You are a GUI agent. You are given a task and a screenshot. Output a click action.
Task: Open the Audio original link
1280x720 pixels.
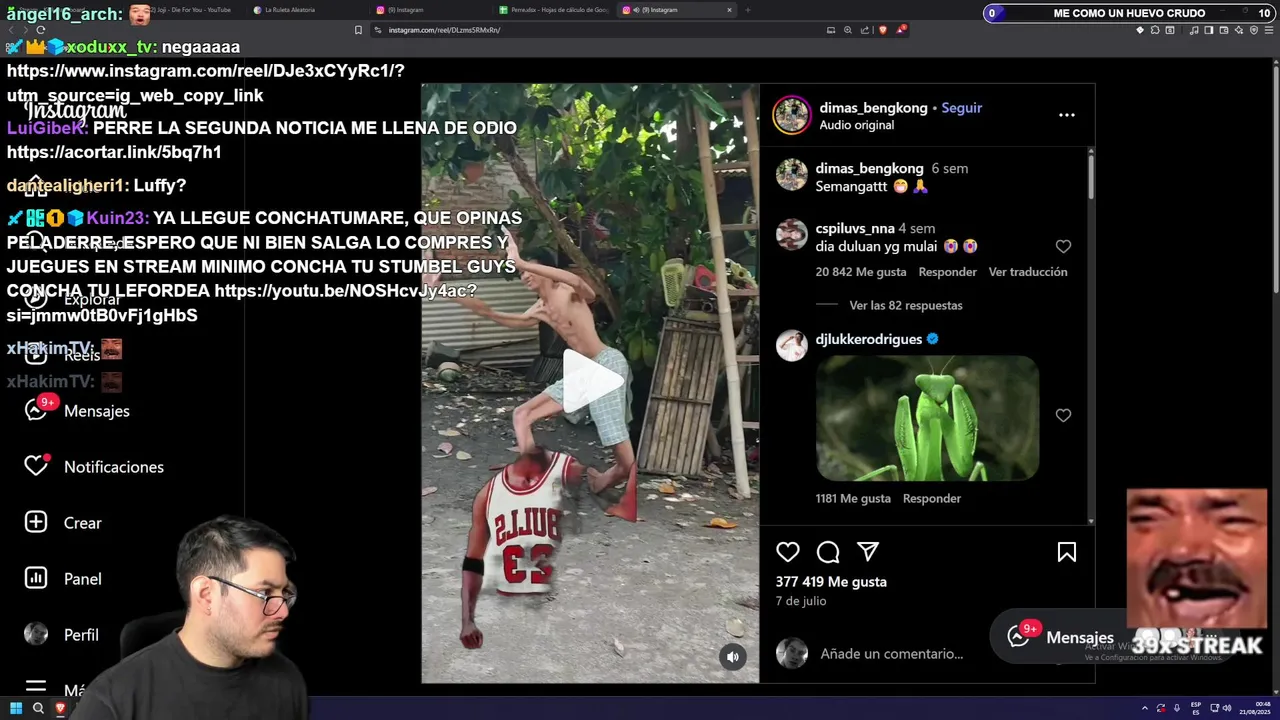pyautogui.click(x=857, y=125)
